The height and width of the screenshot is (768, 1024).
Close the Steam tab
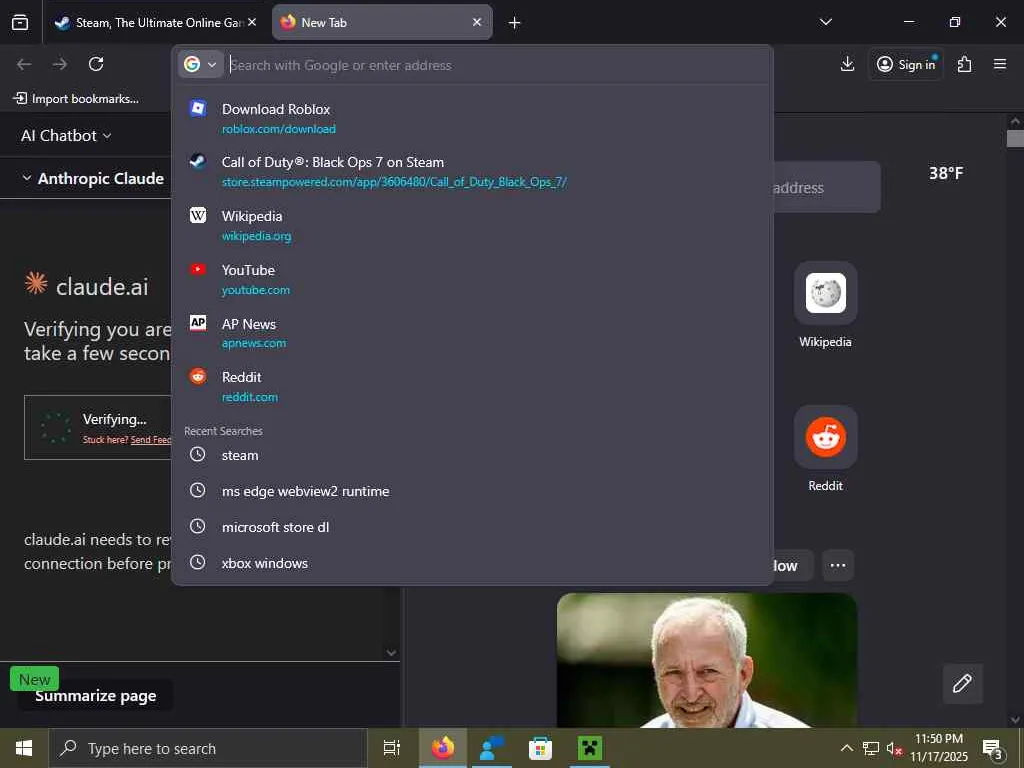click(252, 22)
